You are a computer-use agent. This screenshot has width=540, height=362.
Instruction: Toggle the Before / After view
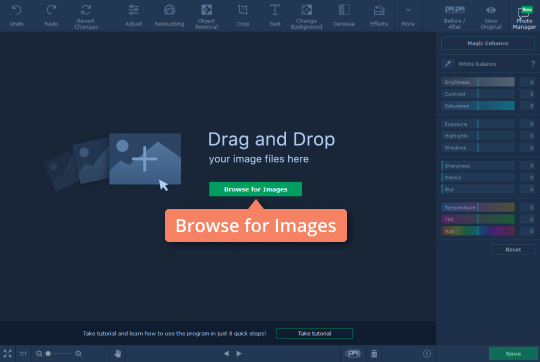(455, 16)
